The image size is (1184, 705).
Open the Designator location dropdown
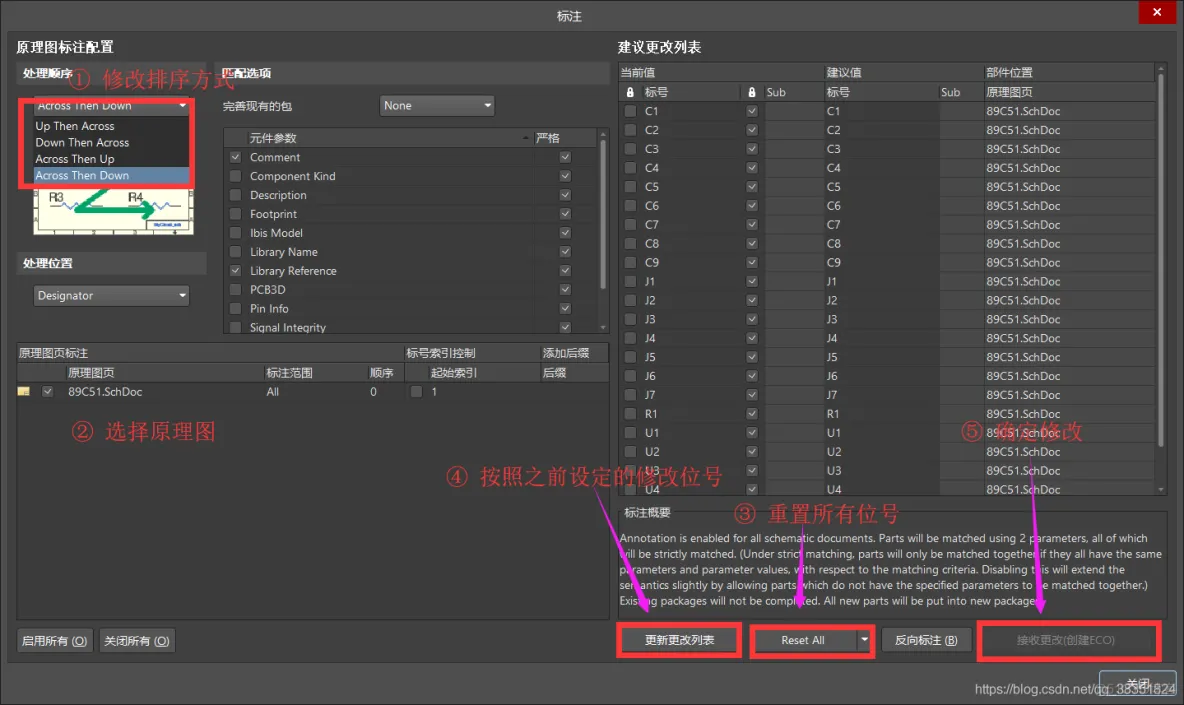point(111,296)
